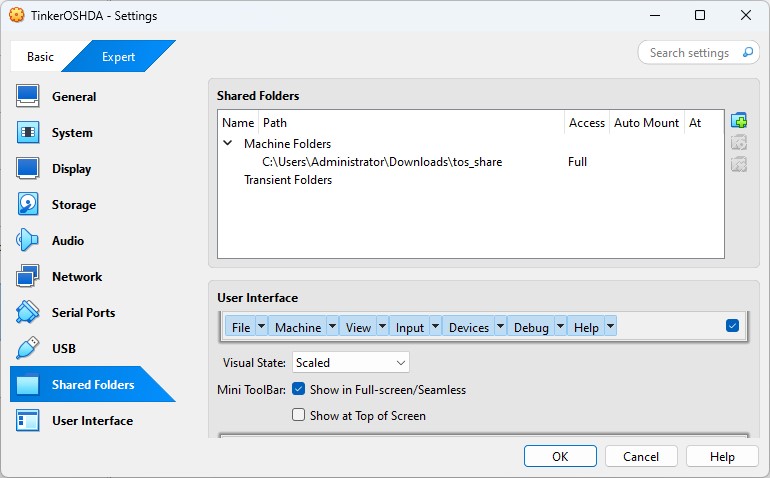Viewport: 770px width, 478px height.
Task: Toggle the Input menu in menu bar editor
Action: pyautogui.click(x=410, y=327)
